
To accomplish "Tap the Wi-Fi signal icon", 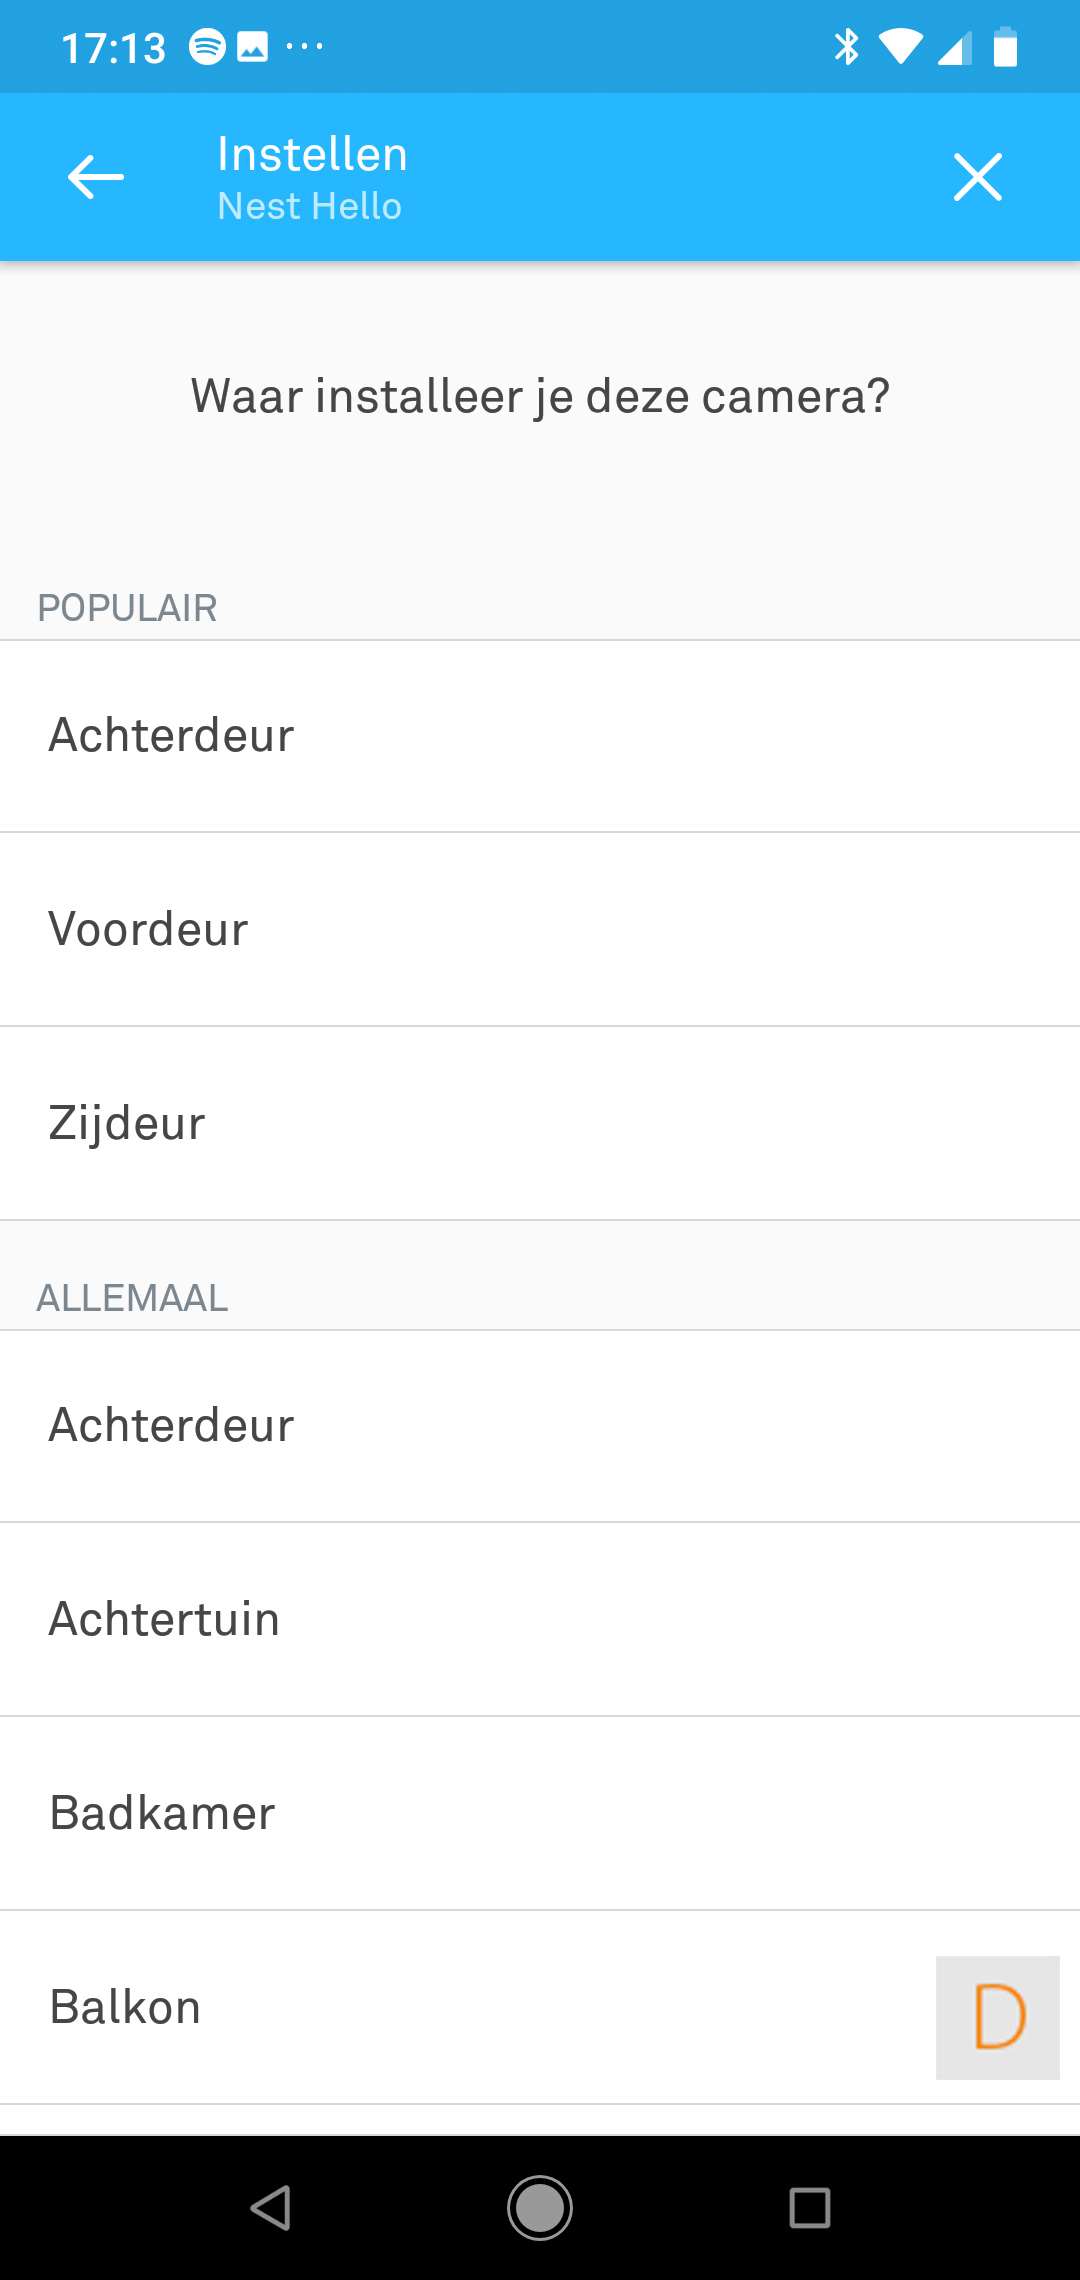I will pos(900,46).
